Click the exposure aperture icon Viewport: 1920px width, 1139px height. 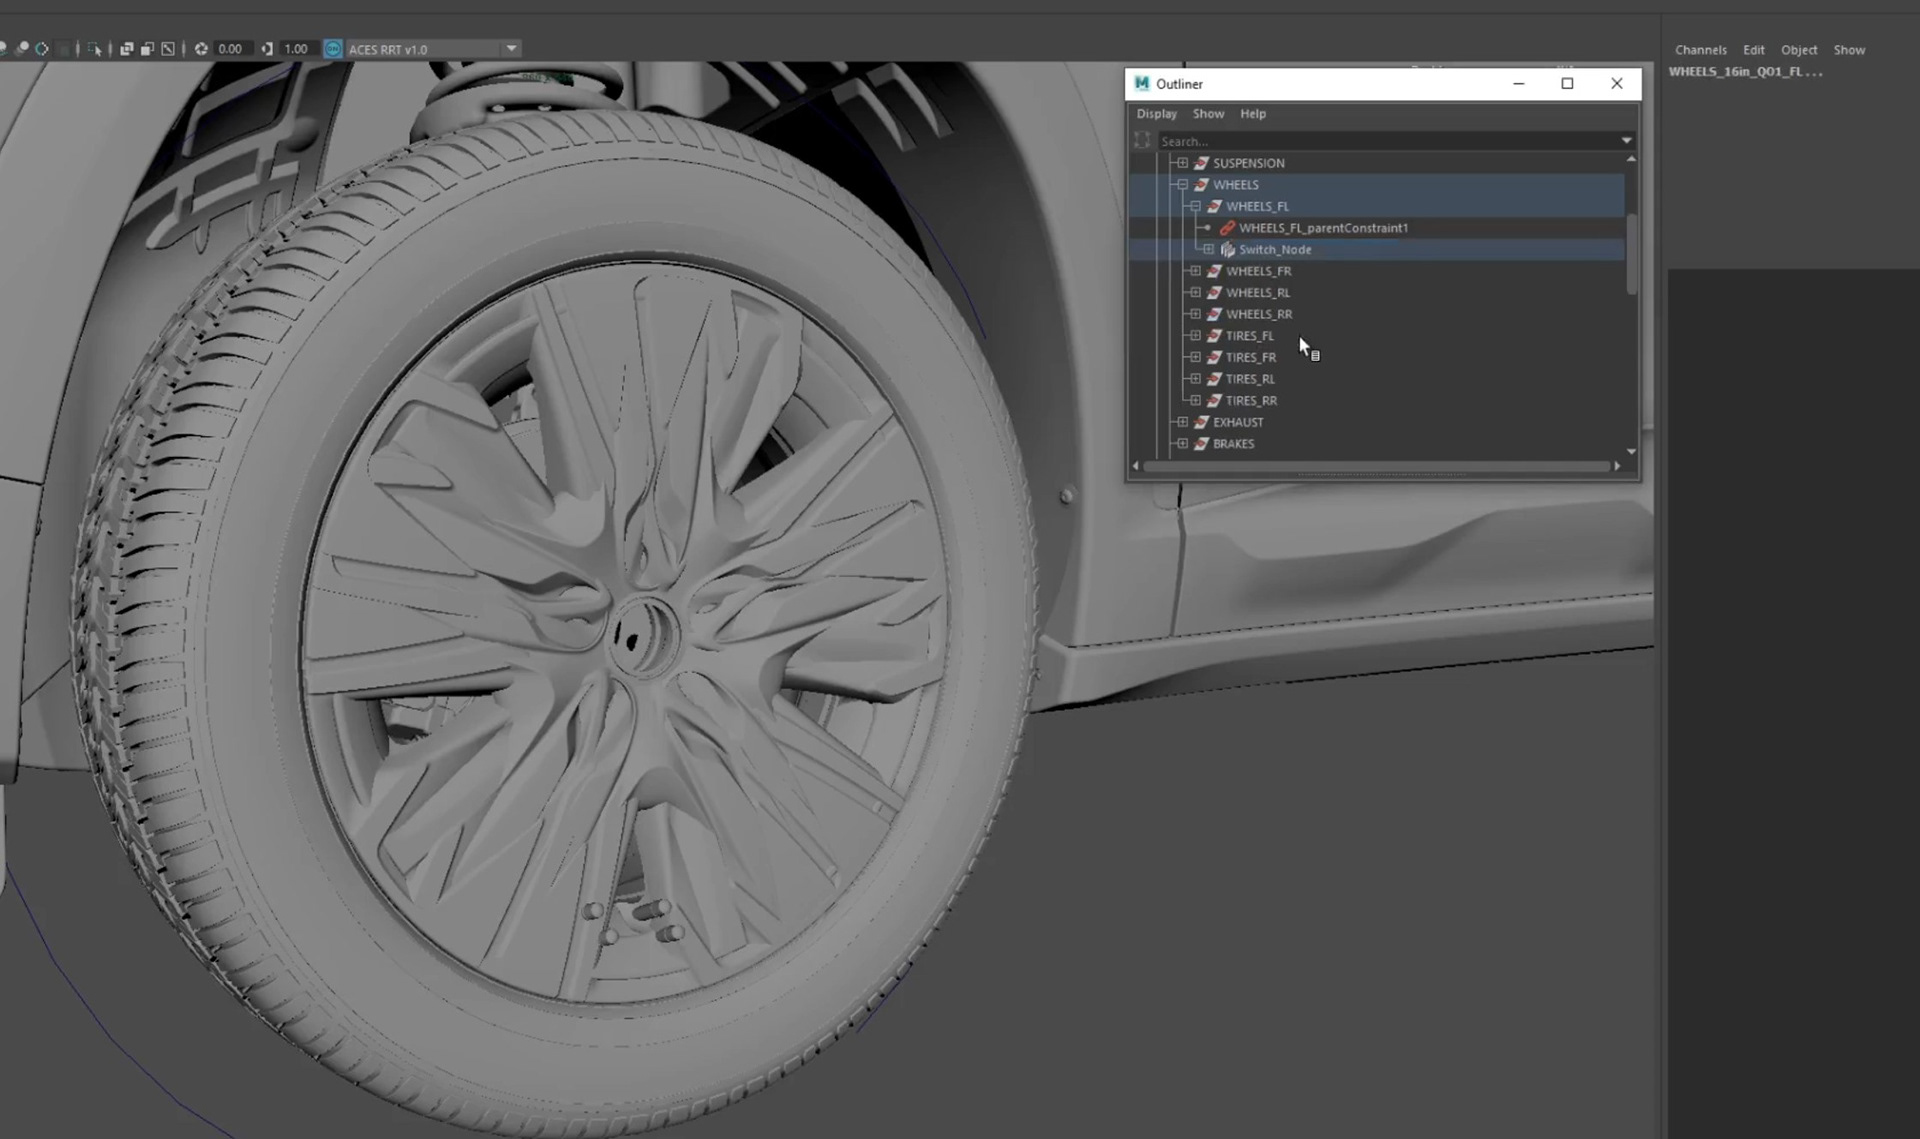click(201, 49)
